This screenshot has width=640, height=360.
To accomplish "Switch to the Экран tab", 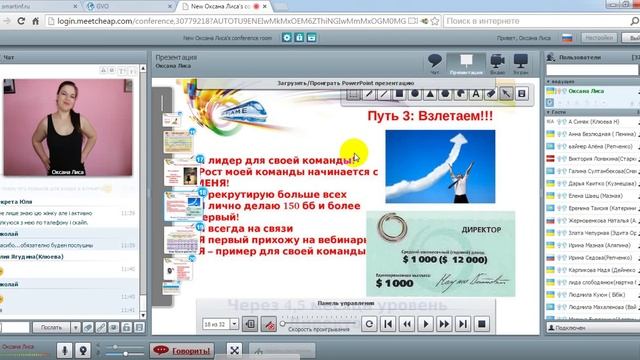I will click(520, 64).
